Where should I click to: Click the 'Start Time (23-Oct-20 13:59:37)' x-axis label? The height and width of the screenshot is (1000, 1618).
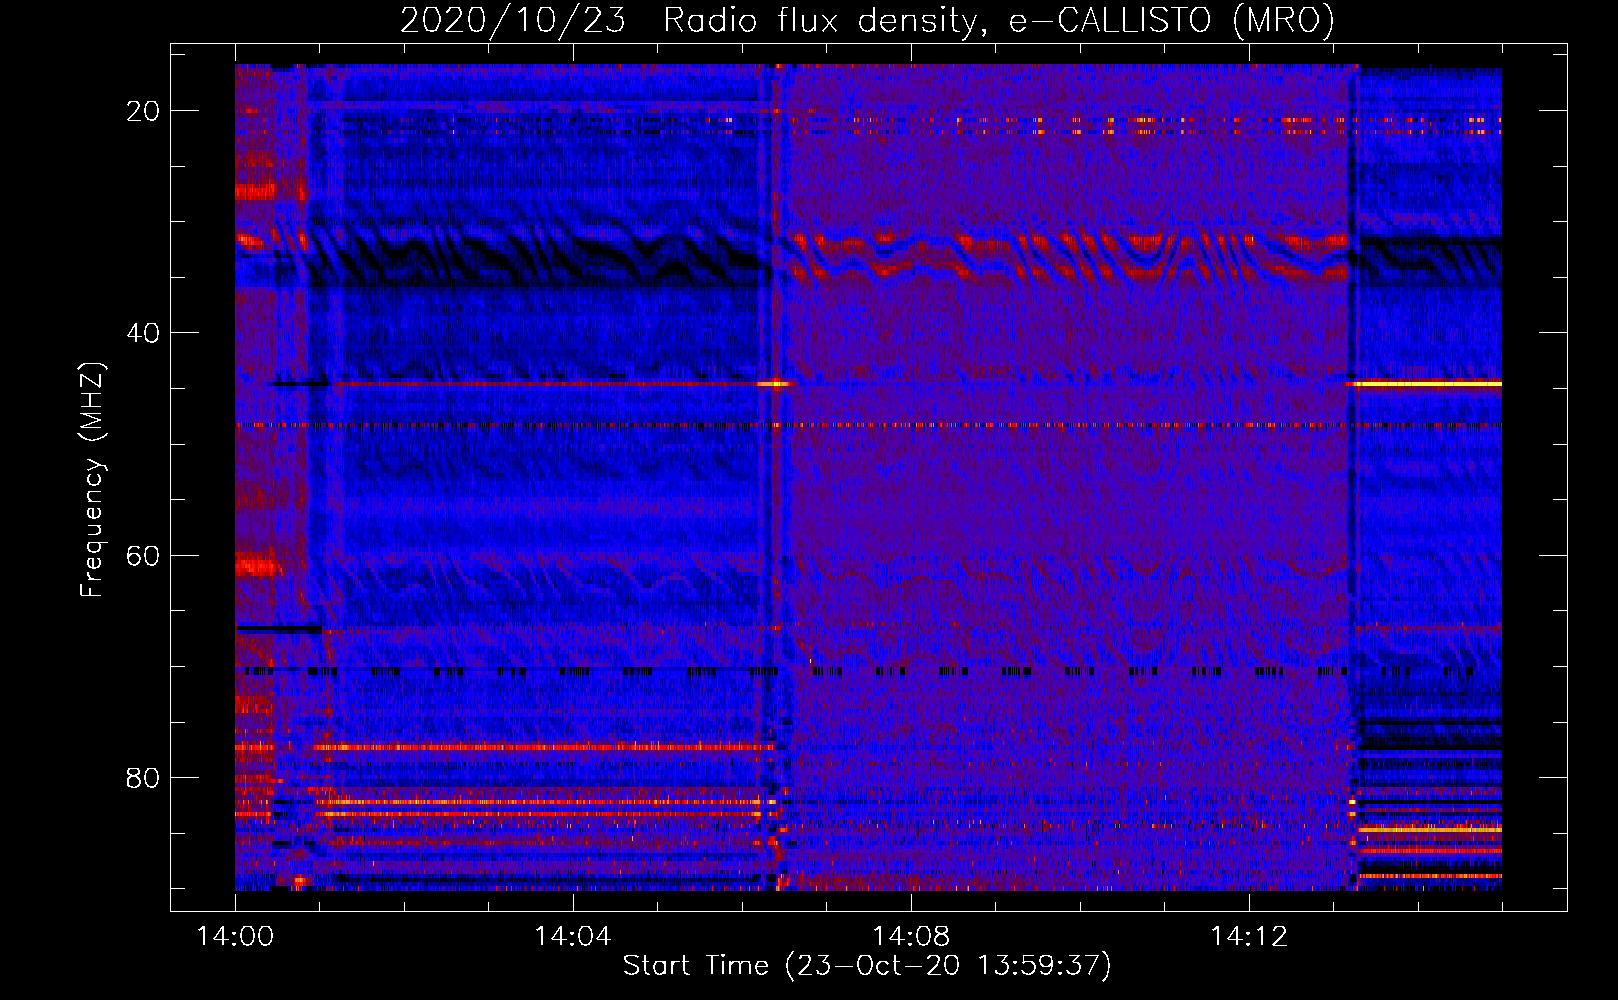pyautogui.click(x=867, y=966)
